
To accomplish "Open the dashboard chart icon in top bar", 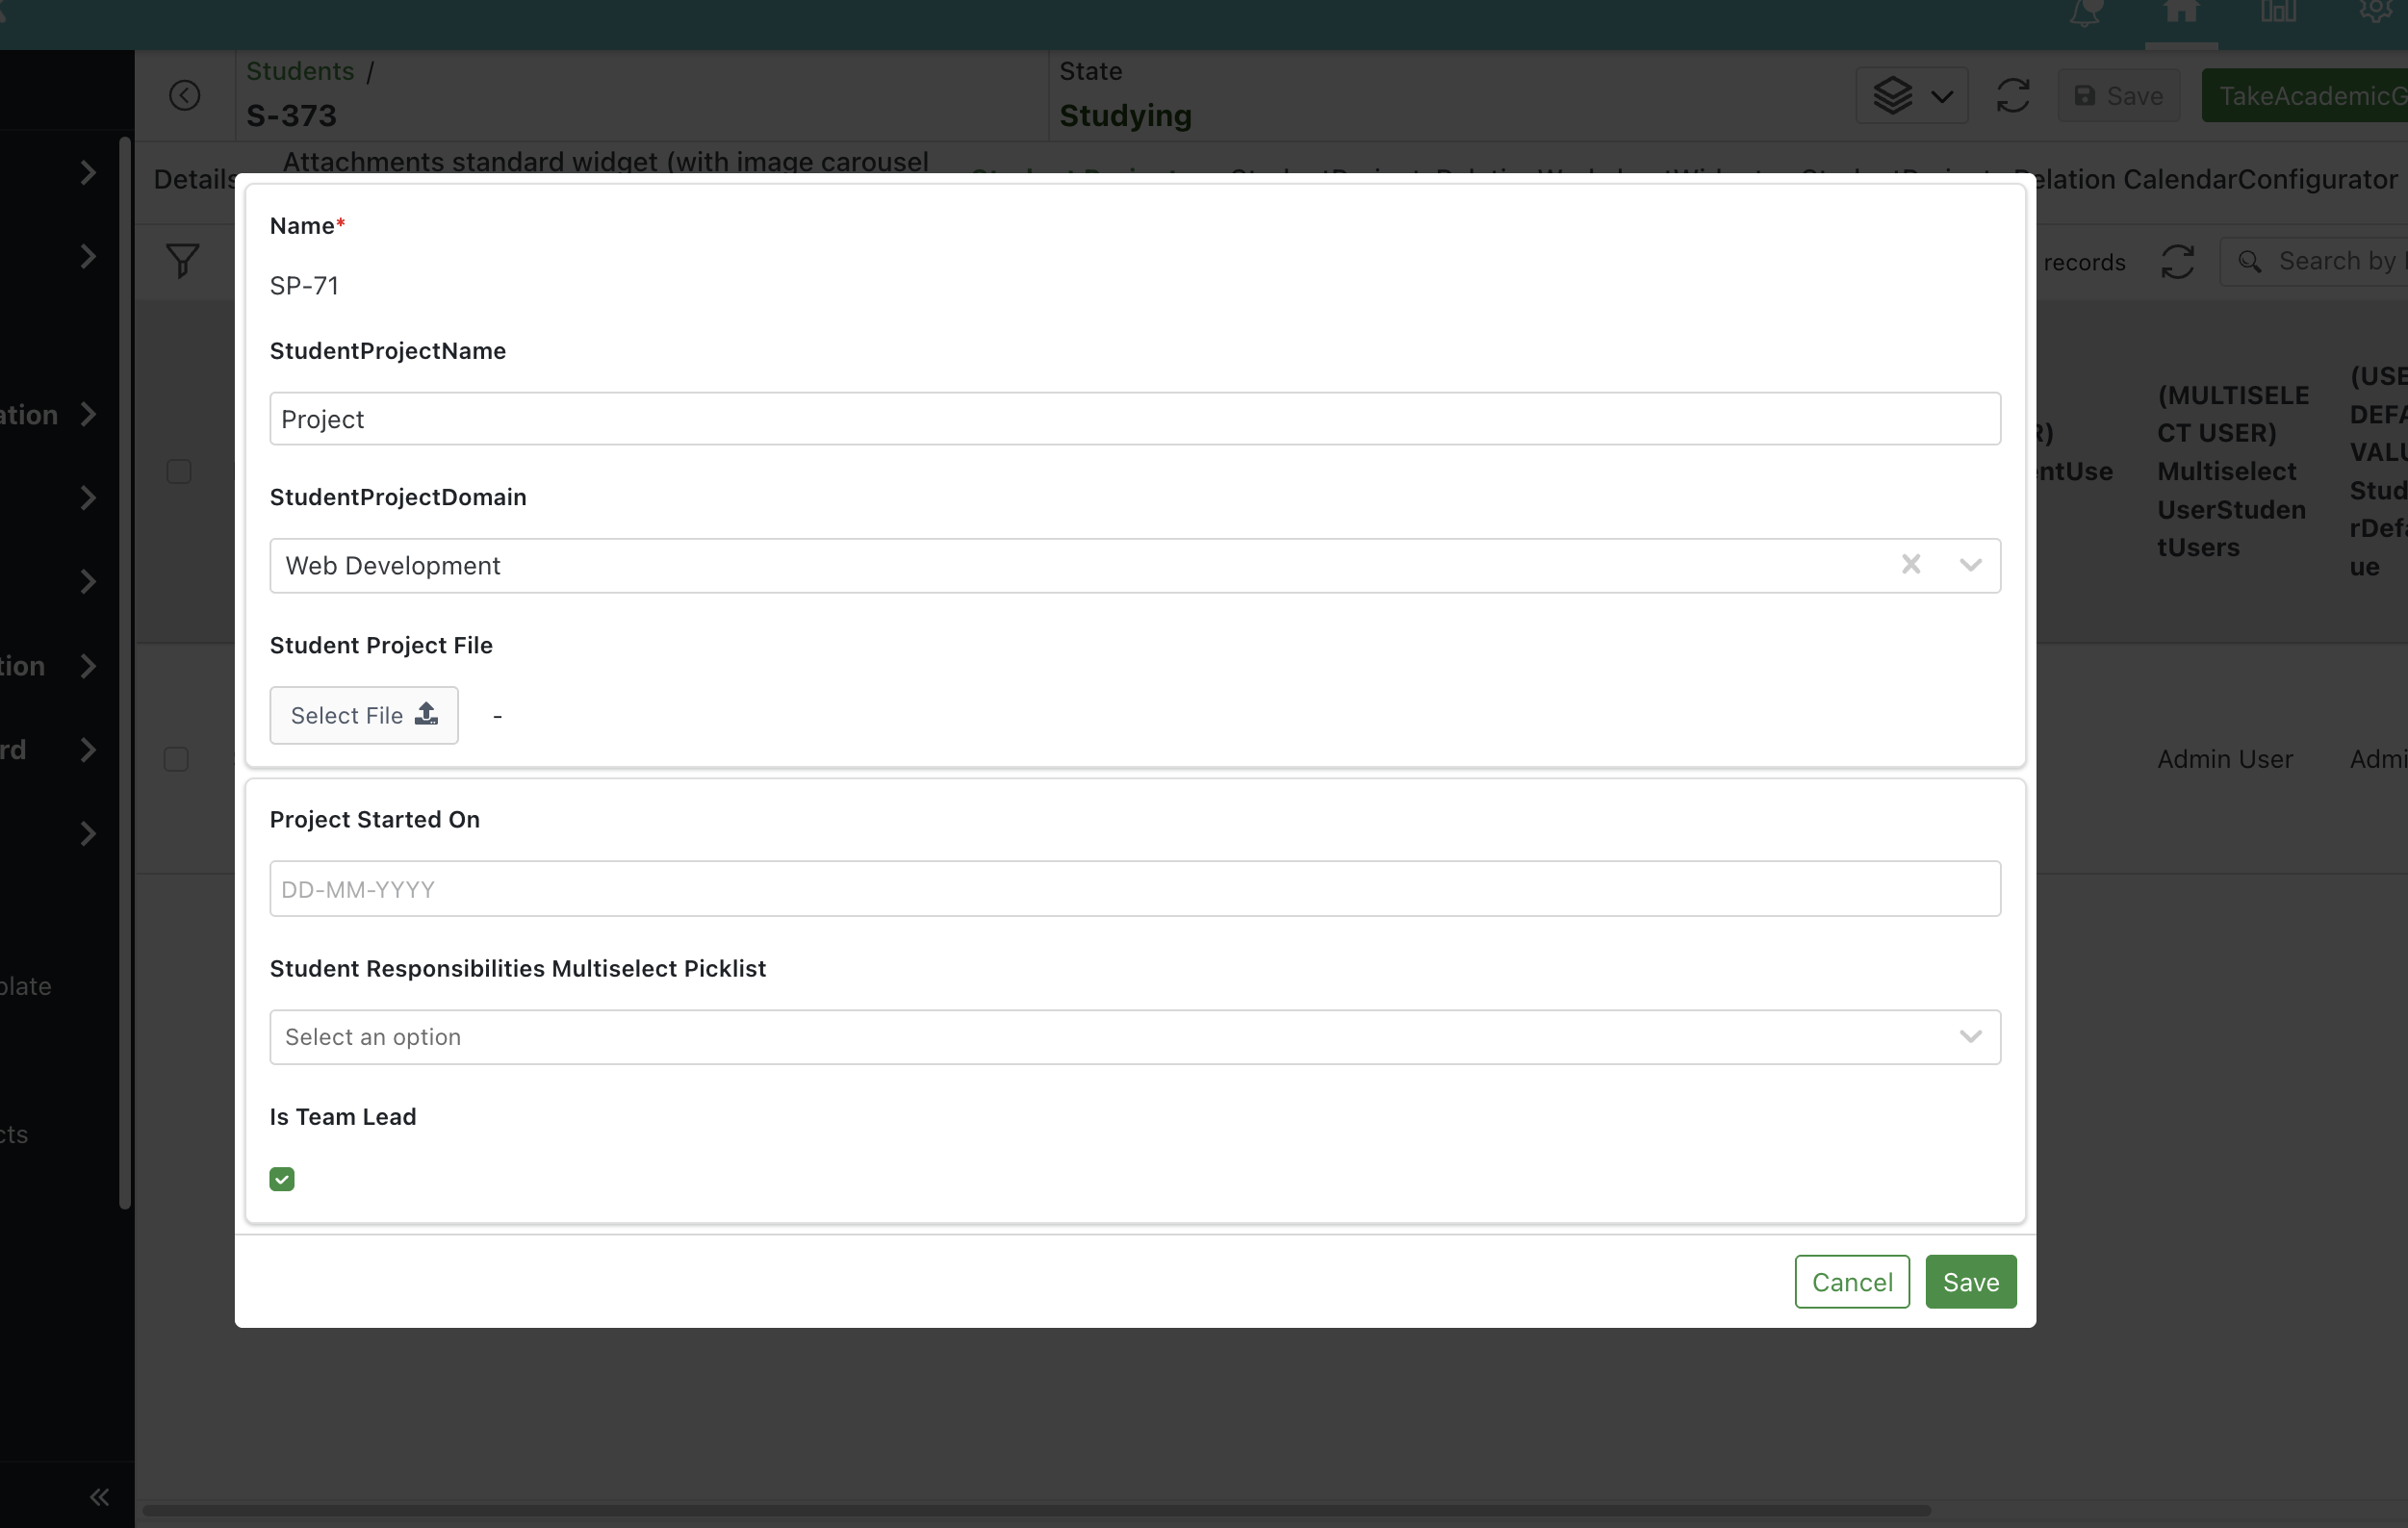I will tap(2278, 12).
